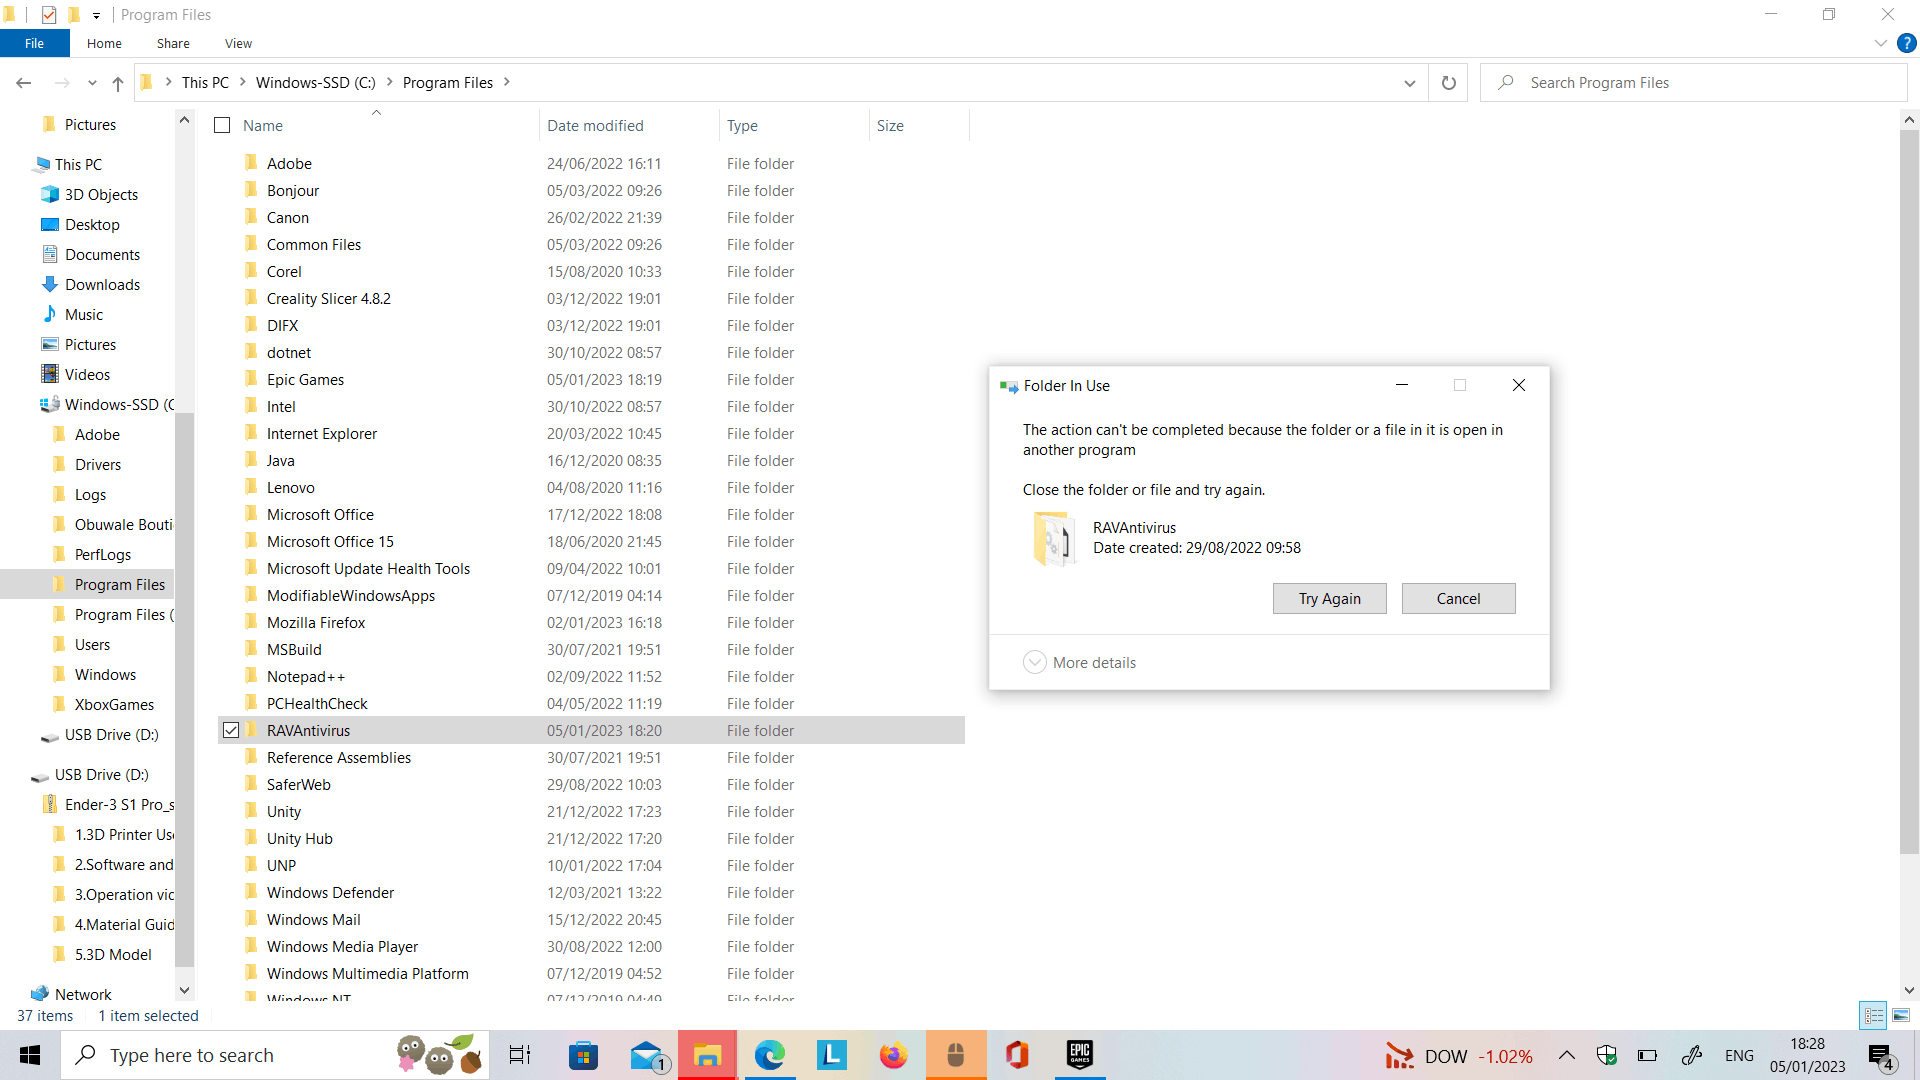
Task: Switch to details view button
Action: click(1874, 1015)
